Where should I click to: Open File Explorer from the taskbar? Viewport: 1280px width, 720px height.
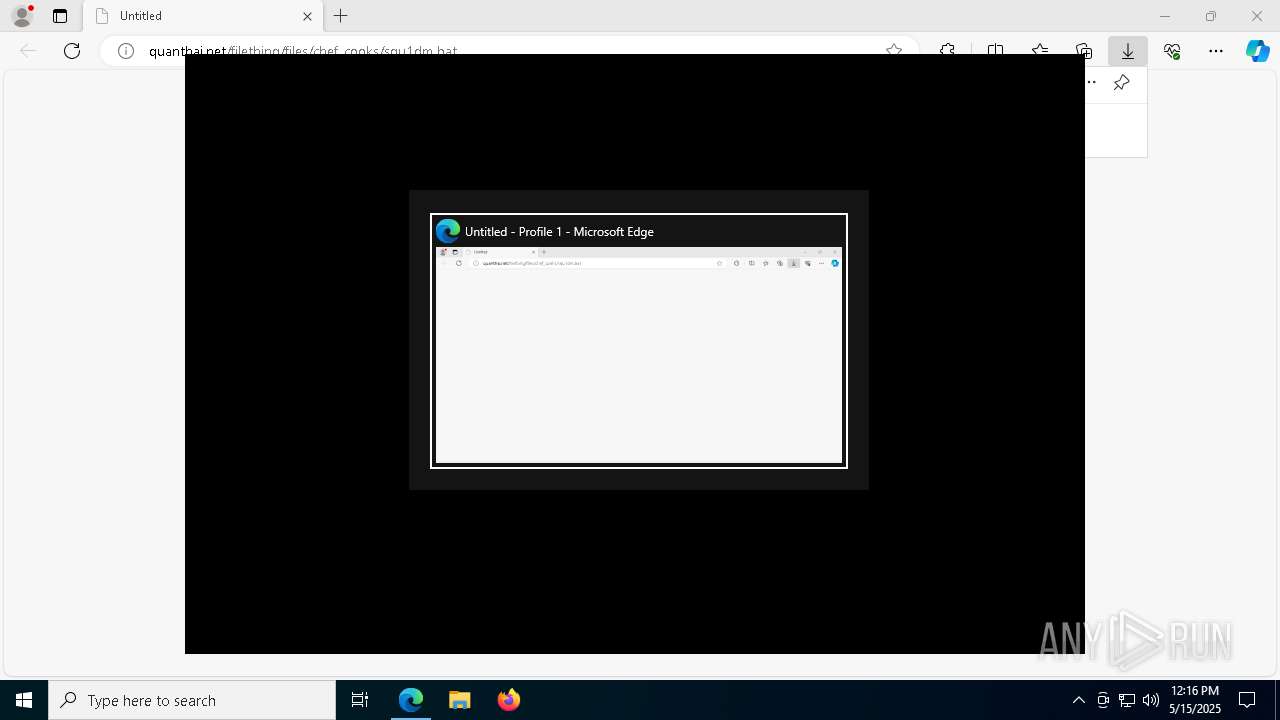pos(460,700)
